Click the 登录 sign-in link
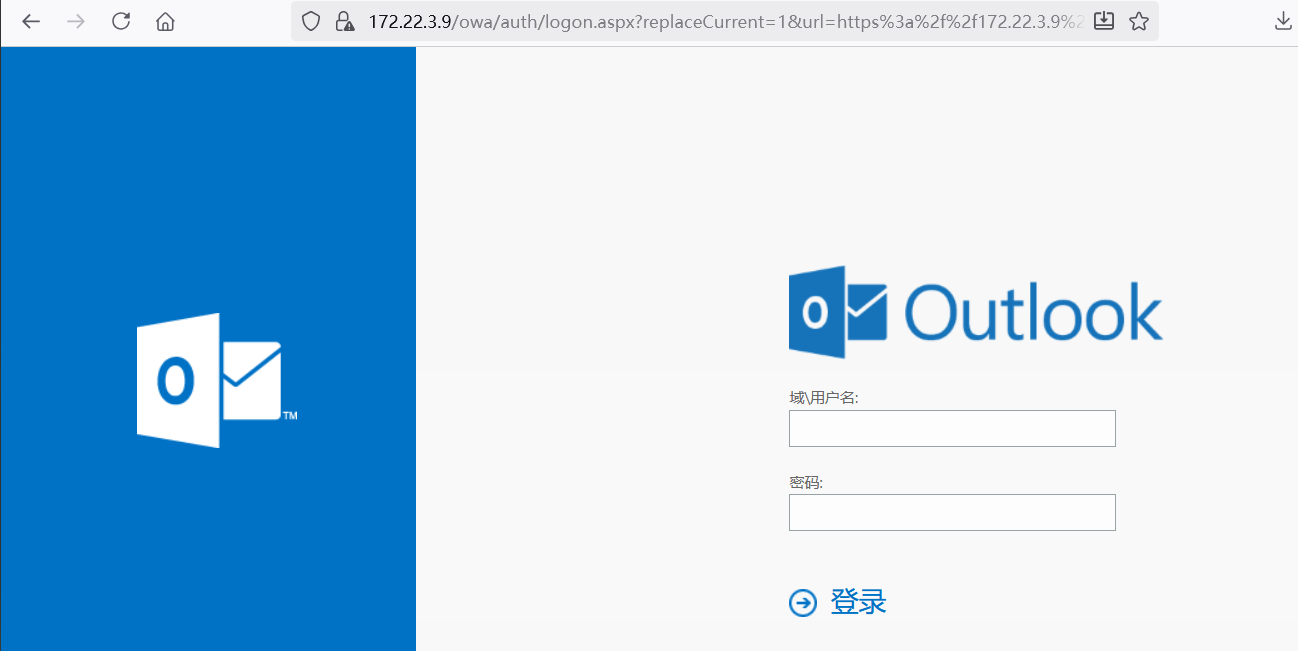 click(x=858, y=602)
